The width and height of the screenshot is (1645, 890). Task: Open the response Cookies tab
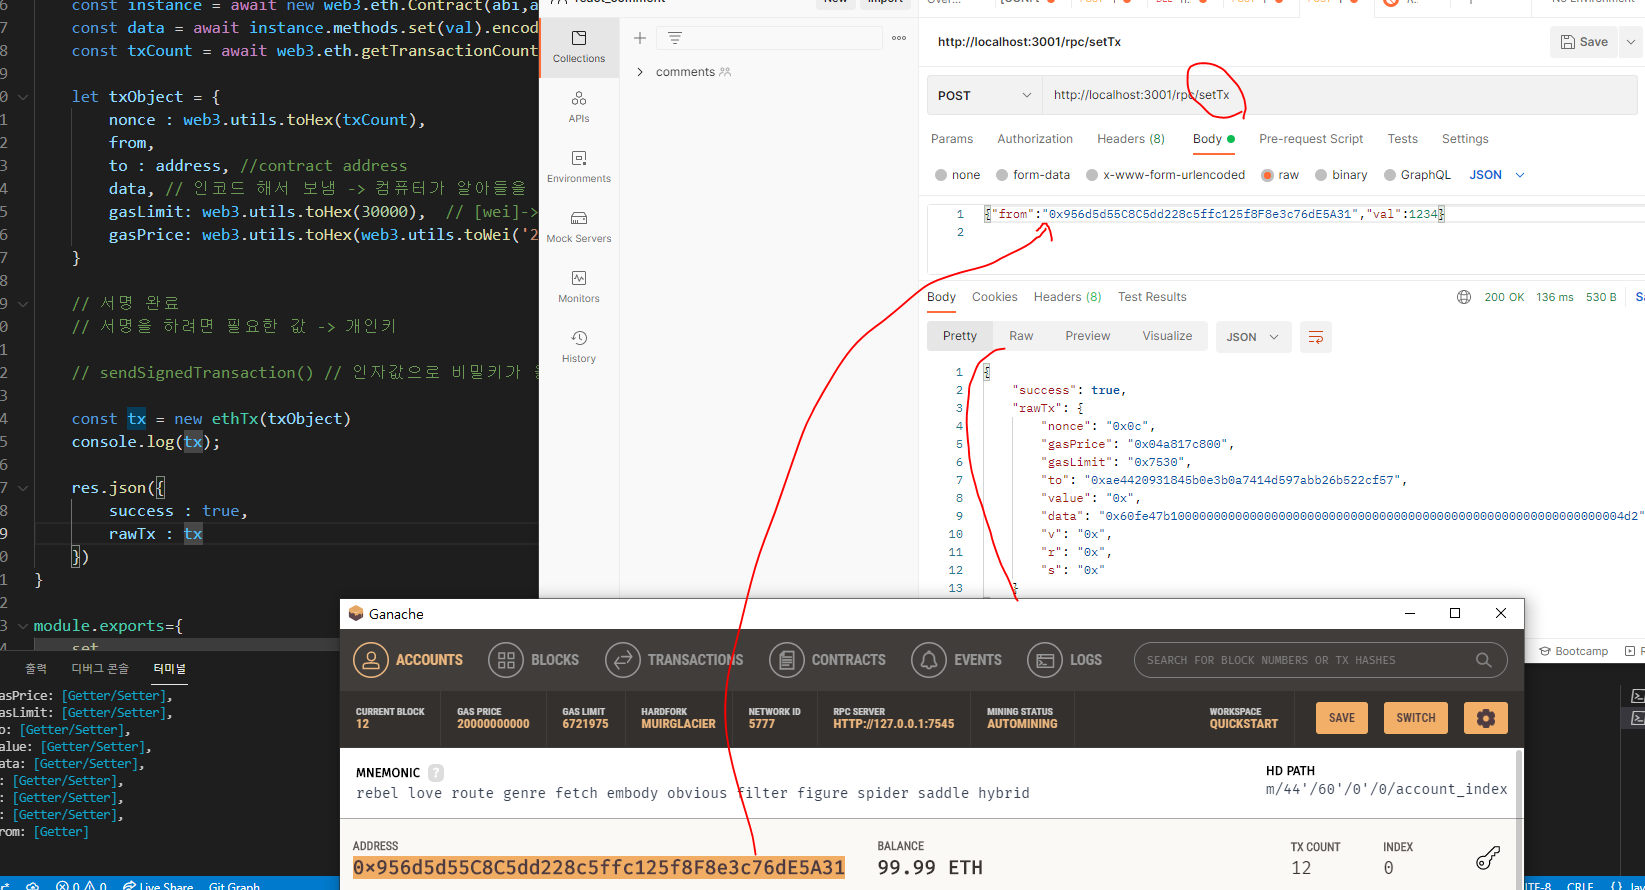point(994,297)
